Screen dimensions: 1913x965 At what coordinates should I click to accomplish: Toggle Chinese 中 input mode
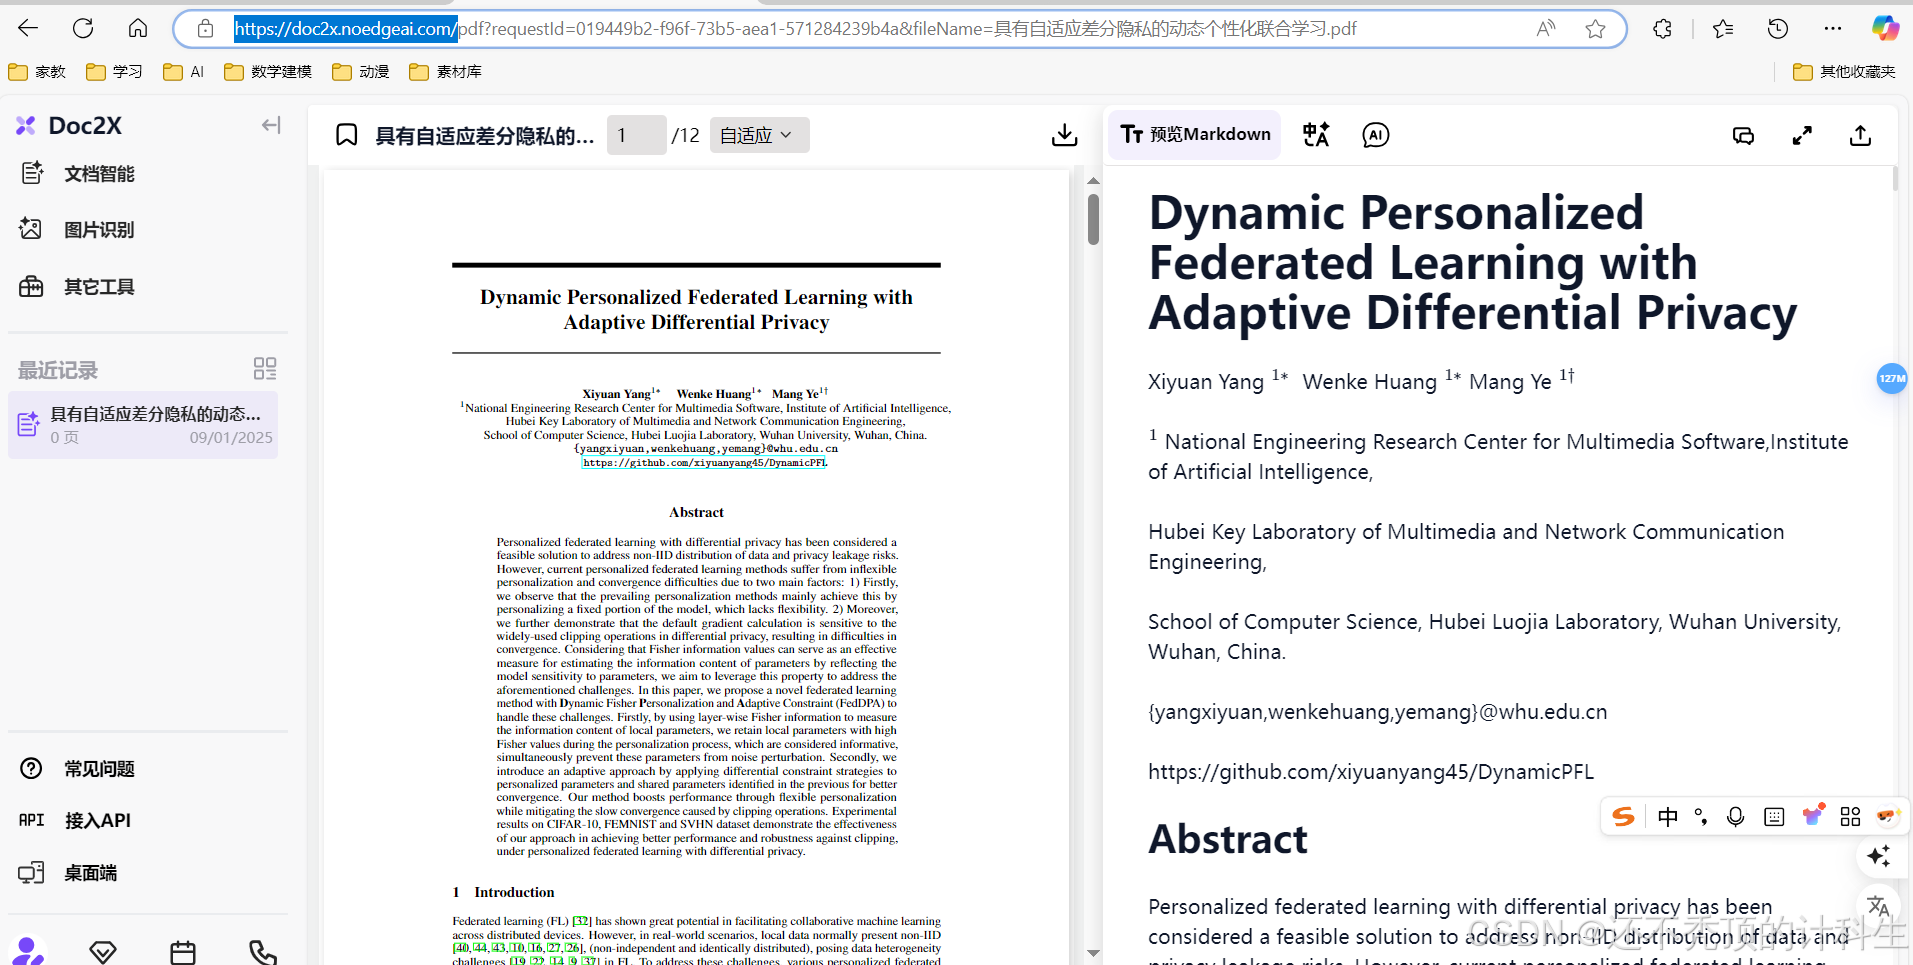pyautogui.click(x=1667, y=817)
